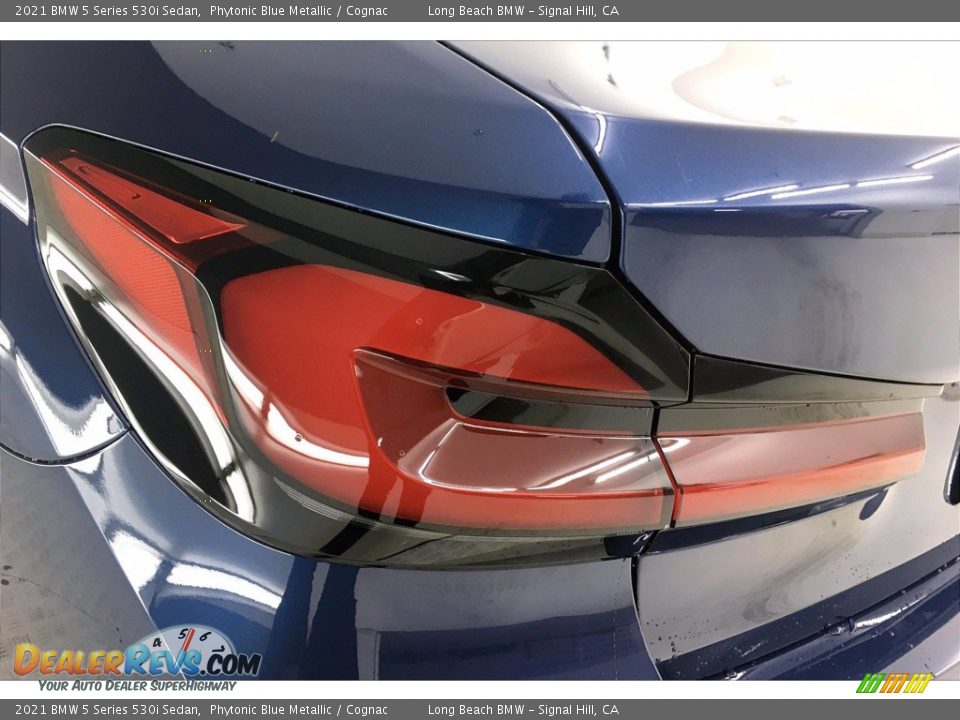
Task: Click the upper left orange-red taillight section
Action: pyautogui.click(x=120, y=240)
